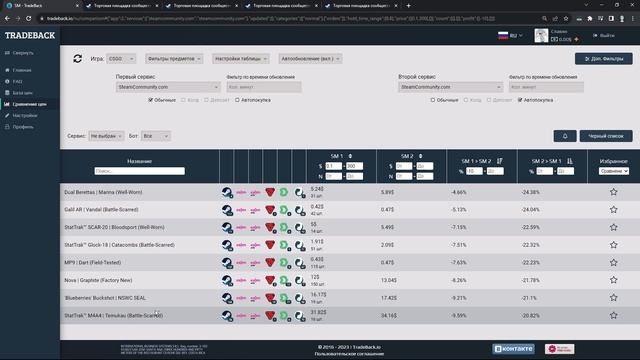Image resolution: width=640 pixels, height=360 pixels.
Task: Toggle Автопокупка checkbox under Первый сервис
Action: tap(237, 100)
